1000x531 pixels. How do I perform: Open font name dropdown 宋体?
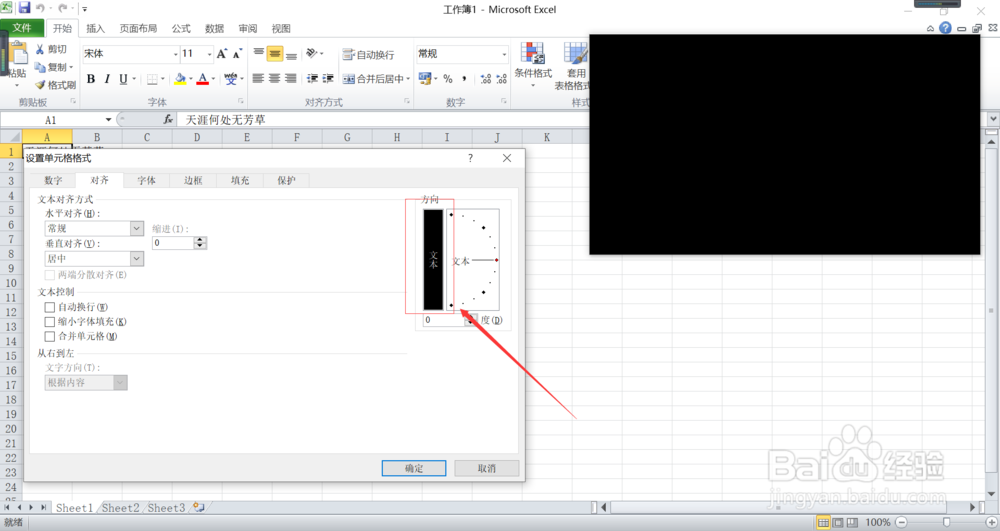coord(175,54)
